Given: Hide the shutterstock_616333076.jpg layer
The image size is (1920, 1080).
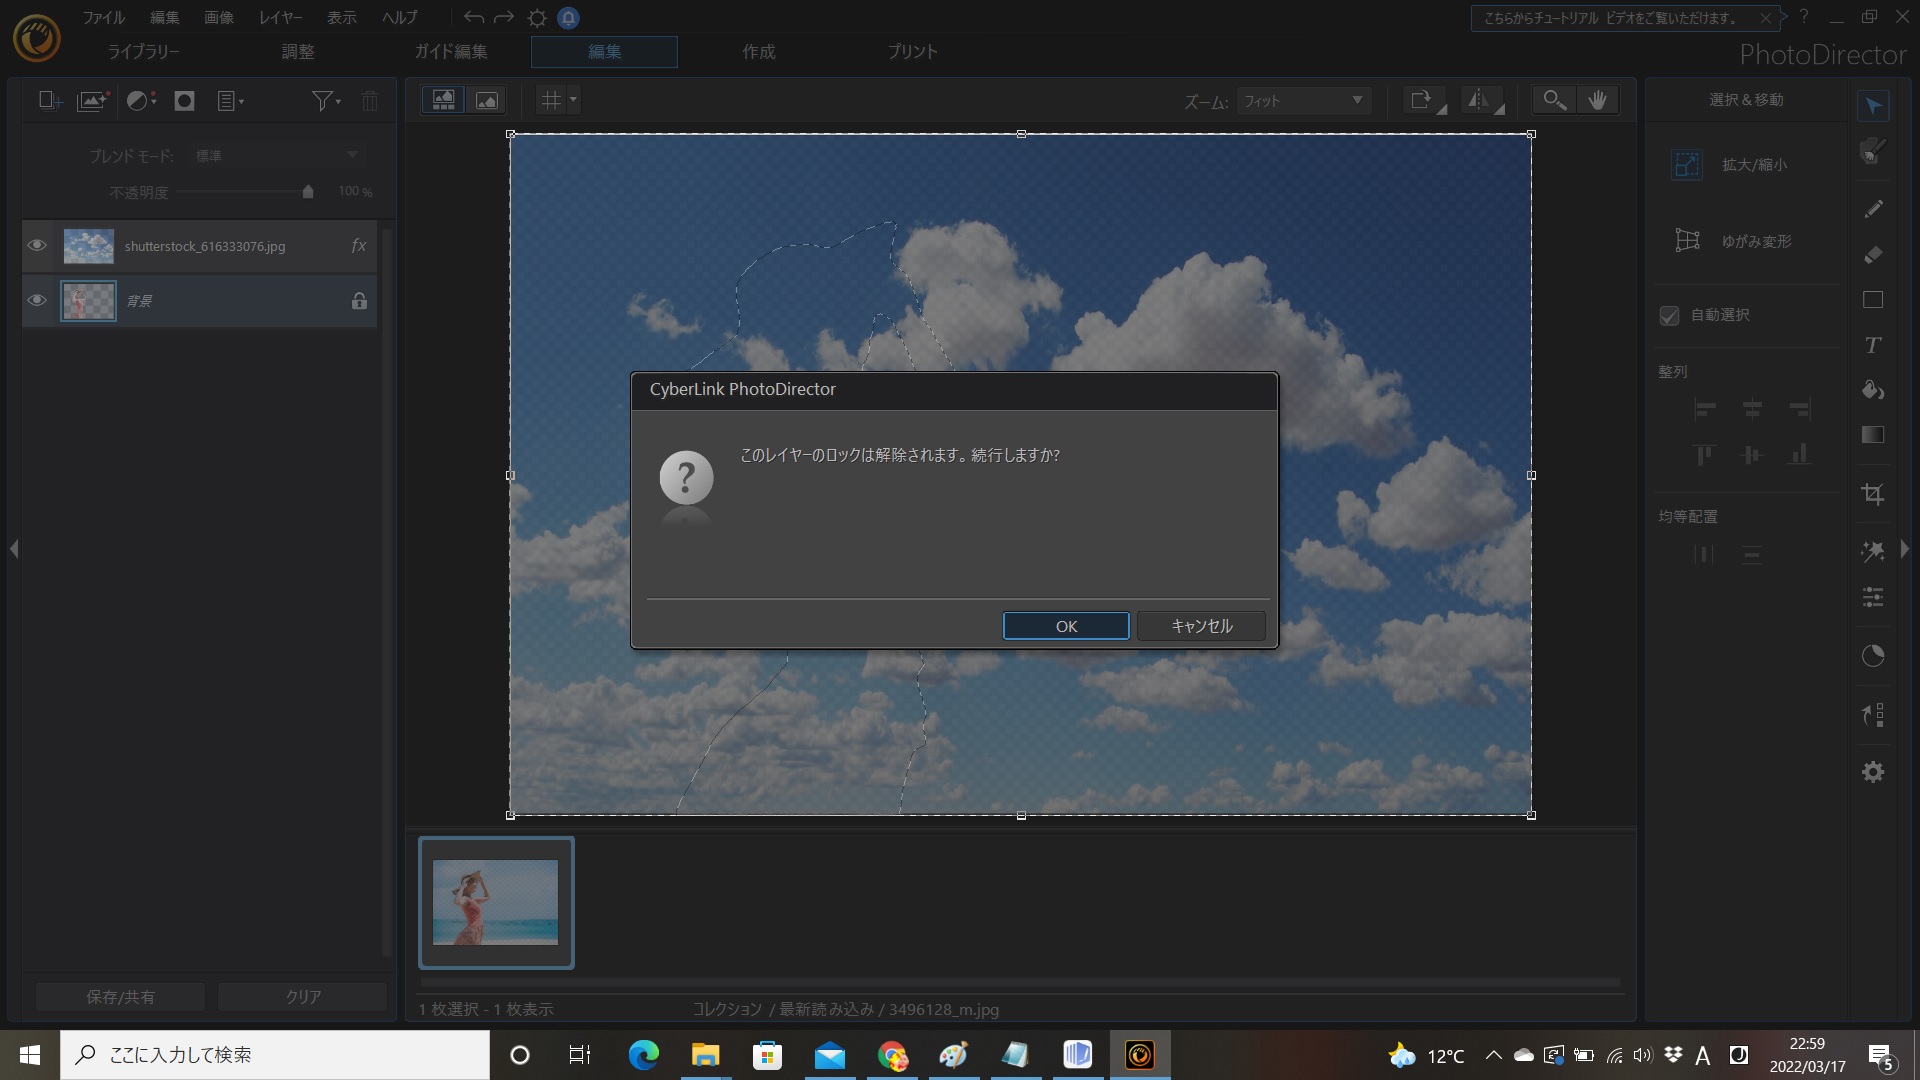Looking at the screenshot, I should coord(37,246).
